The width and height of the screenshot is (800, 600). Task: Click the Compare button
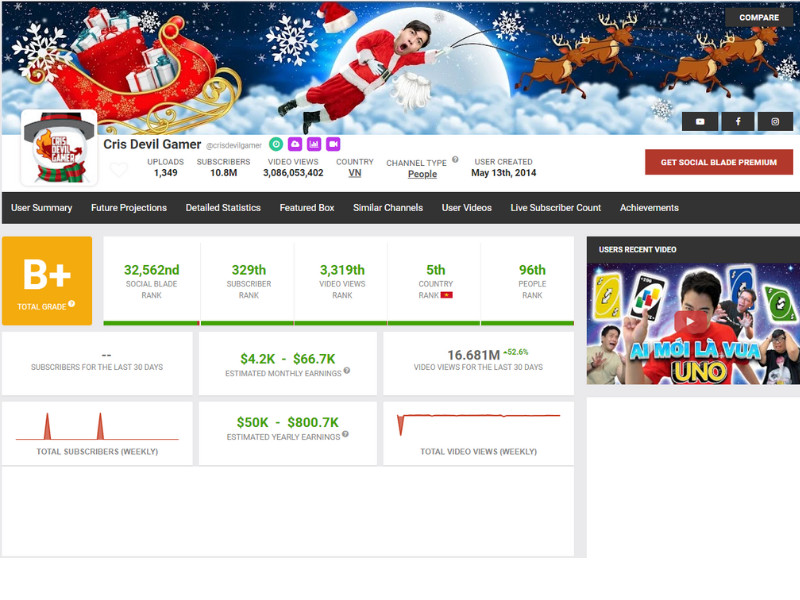pyautogui.click(x=759, y=17)
